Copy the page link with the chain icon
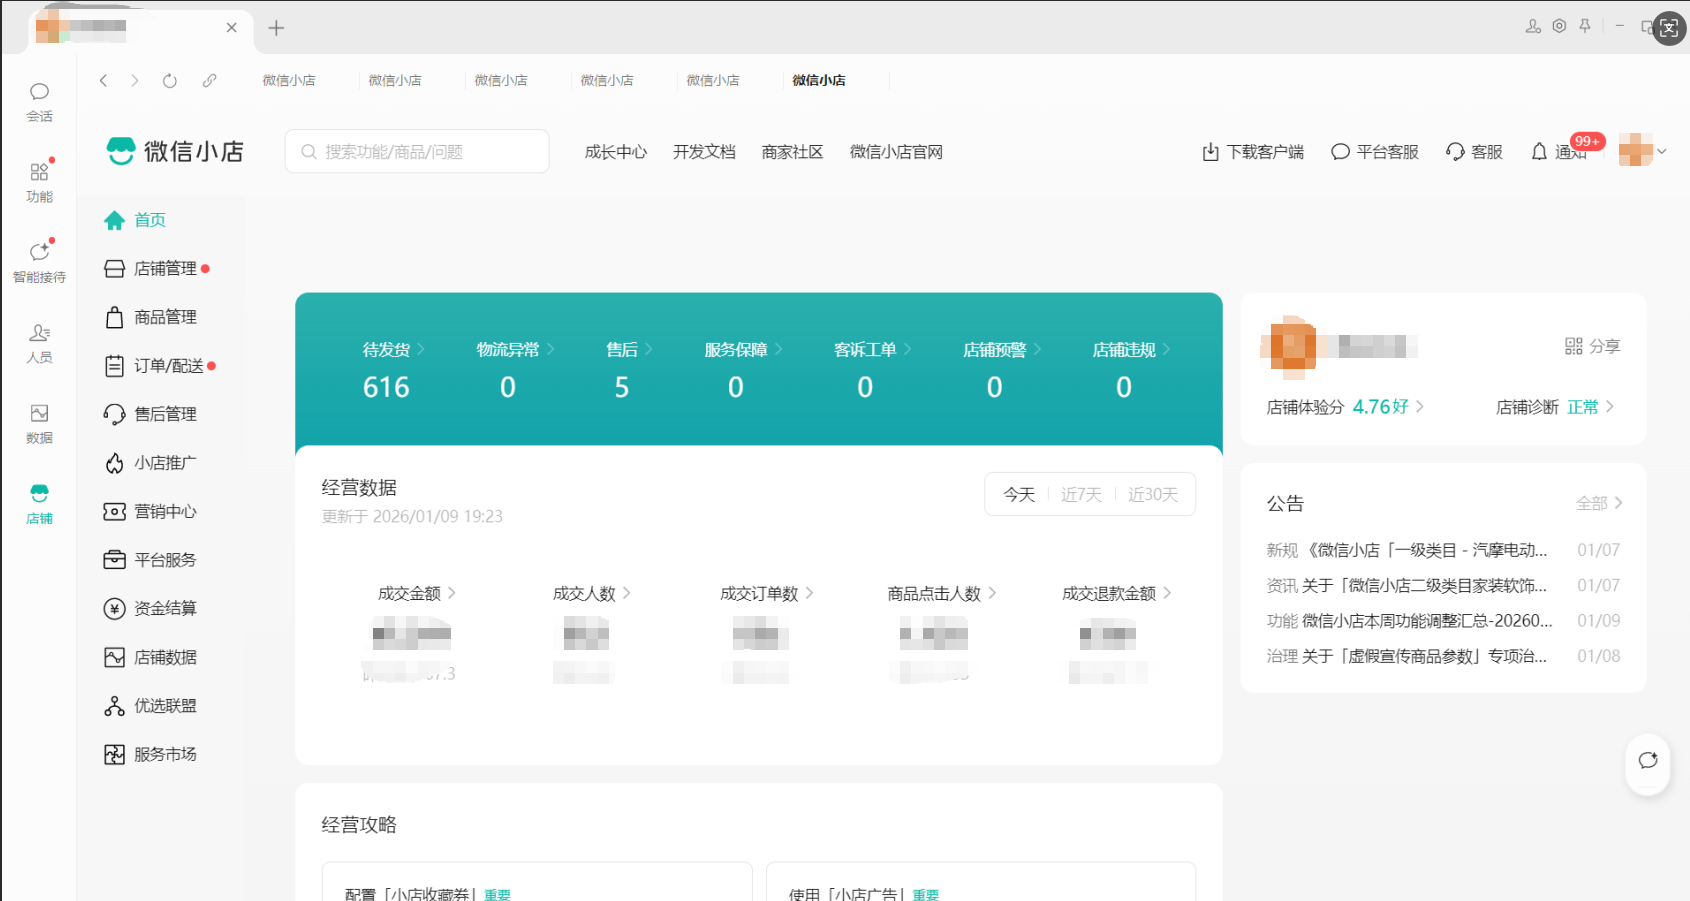Screen dimensions: 1690x901 point(209,81)
